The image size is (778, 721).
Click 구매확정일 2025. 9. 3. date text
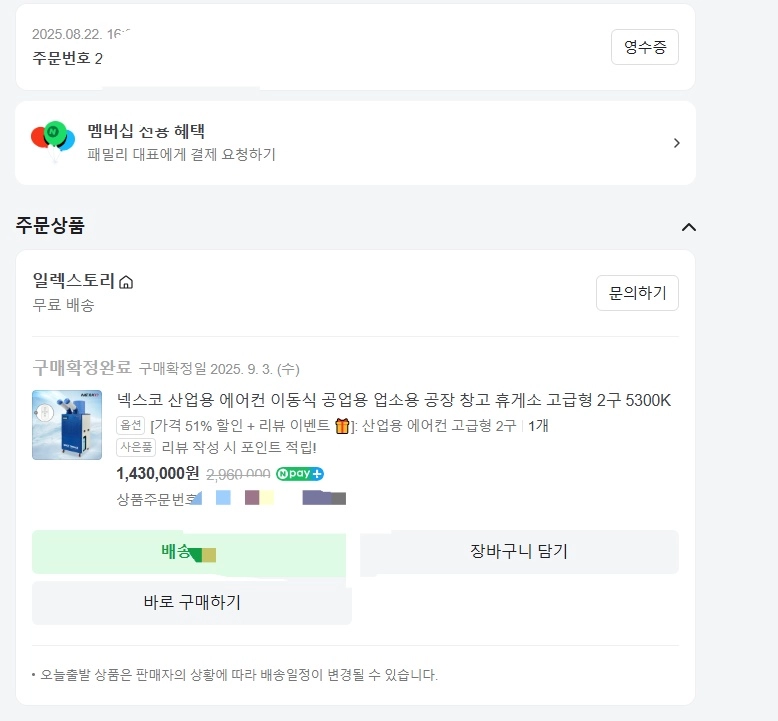[219, 369]
